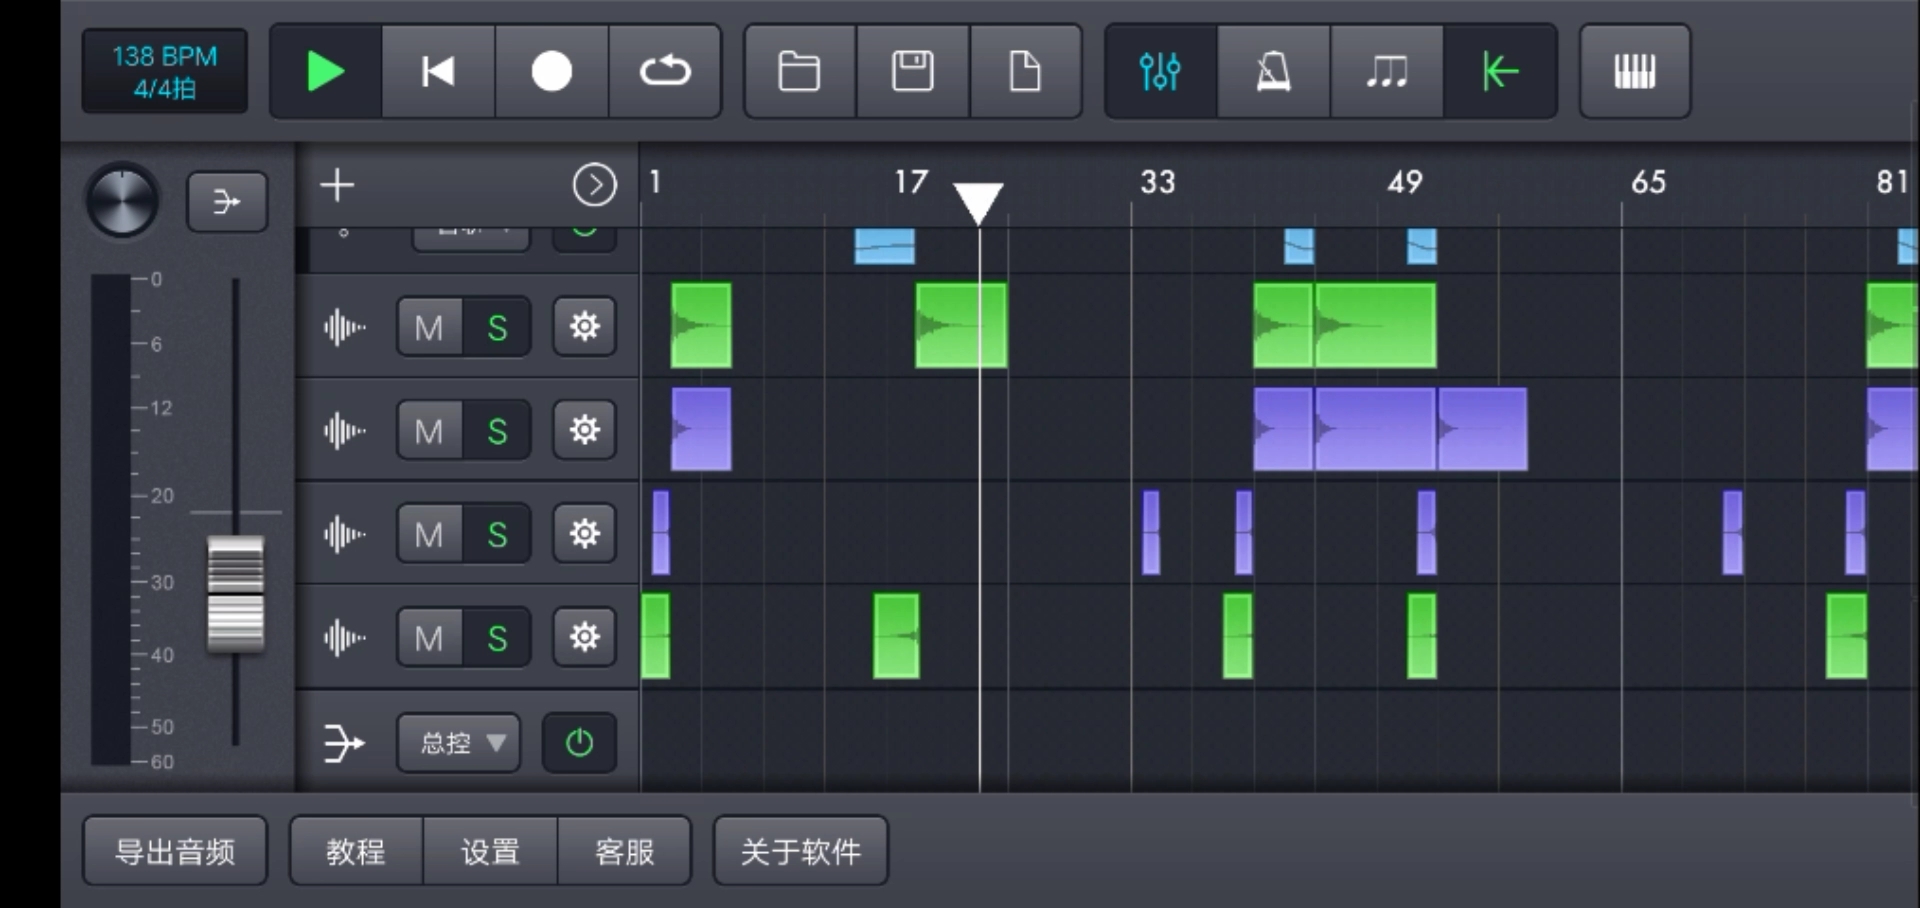Select the first large purple clip near bar 1
1920x908 pixels.
701,429
